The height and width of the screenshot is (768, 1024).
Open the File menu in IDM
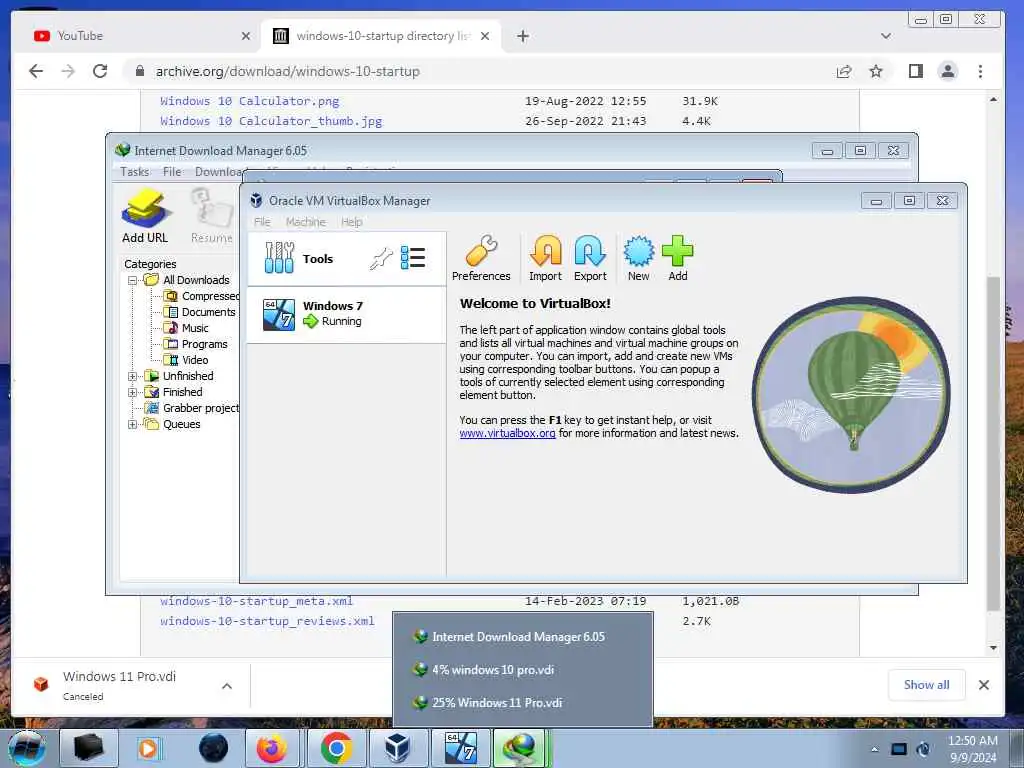(x=172, y=172)
